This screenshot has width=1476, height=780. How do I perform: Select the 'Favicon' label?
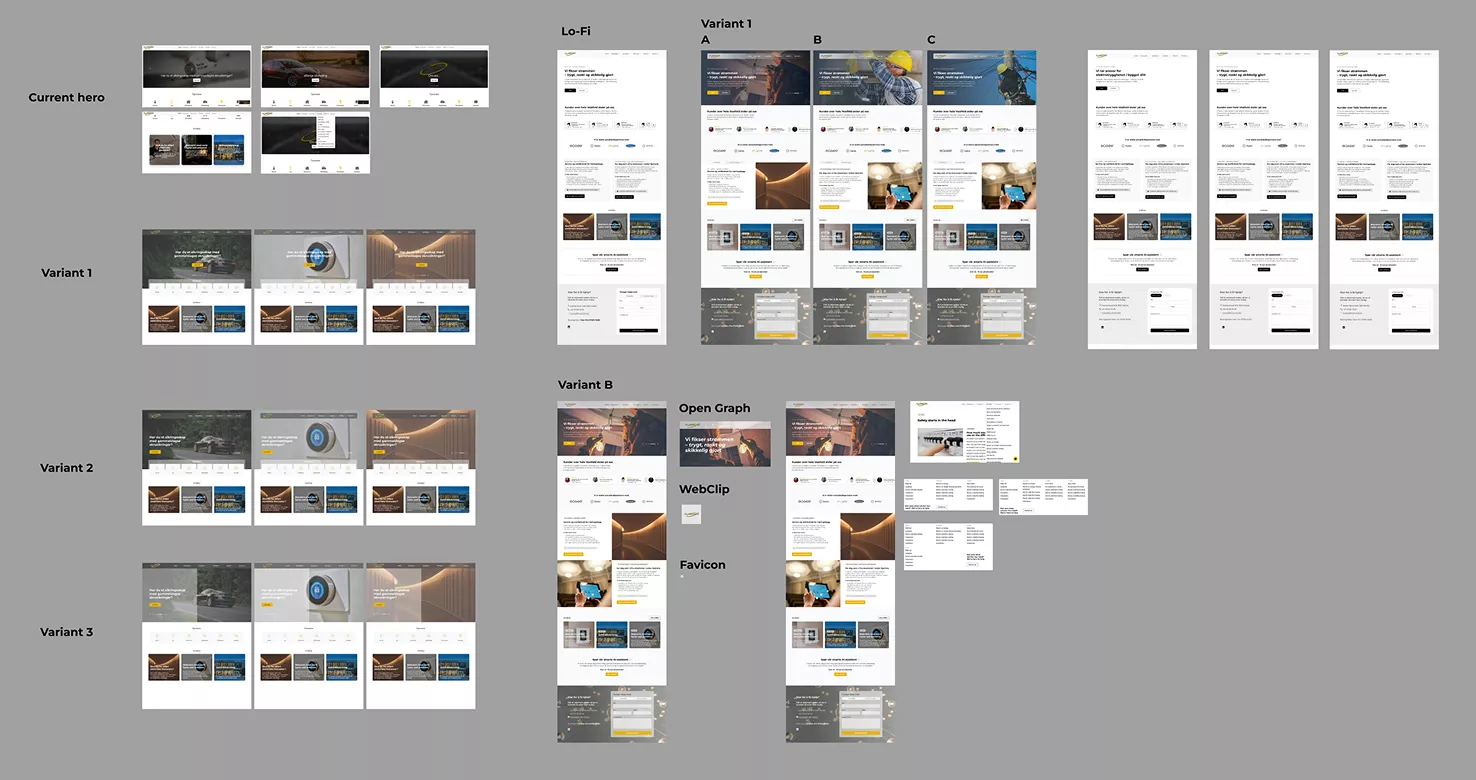point(702,565)
